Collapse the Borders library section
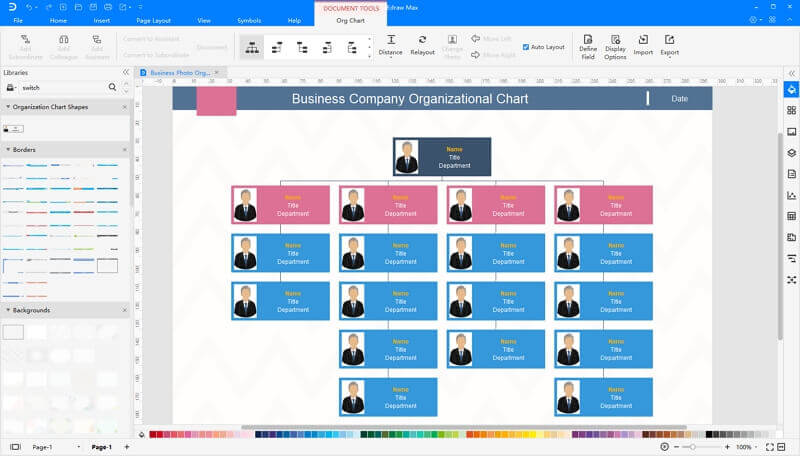The width and height of the screenshot is (800, 456). point(8,149)
